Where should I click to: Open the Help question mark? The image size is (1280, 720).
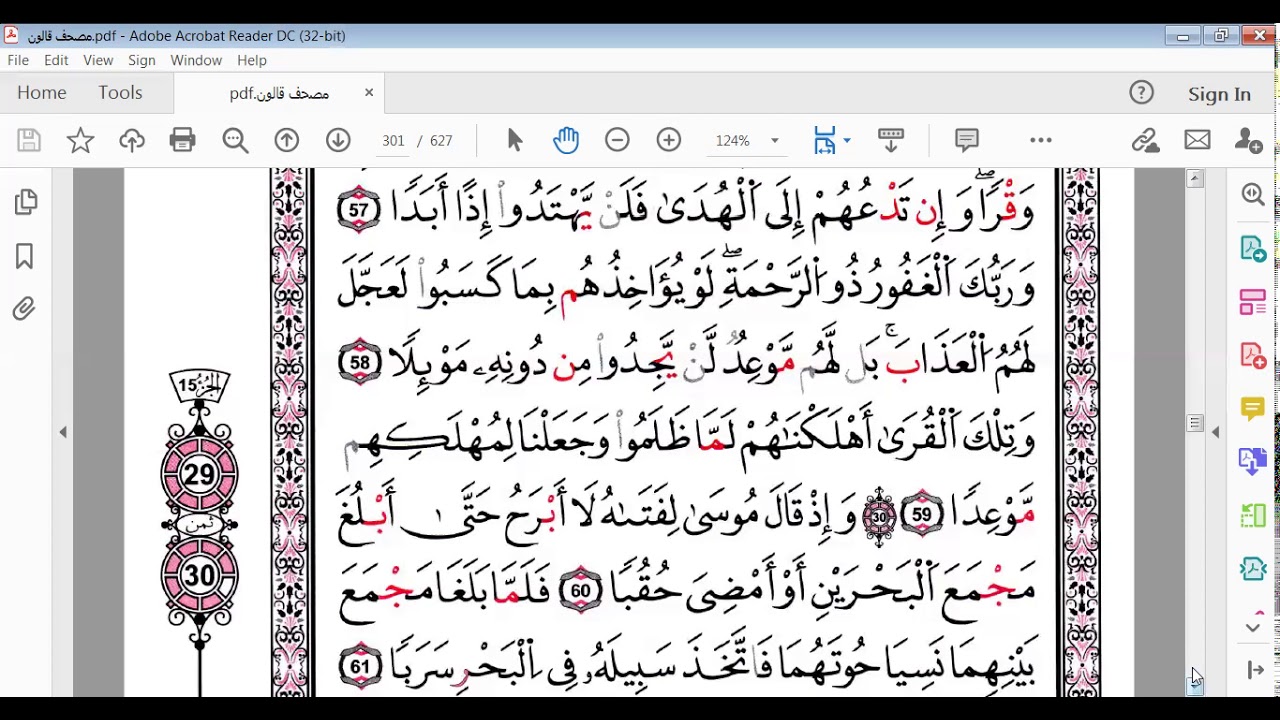click(1141, 93)
